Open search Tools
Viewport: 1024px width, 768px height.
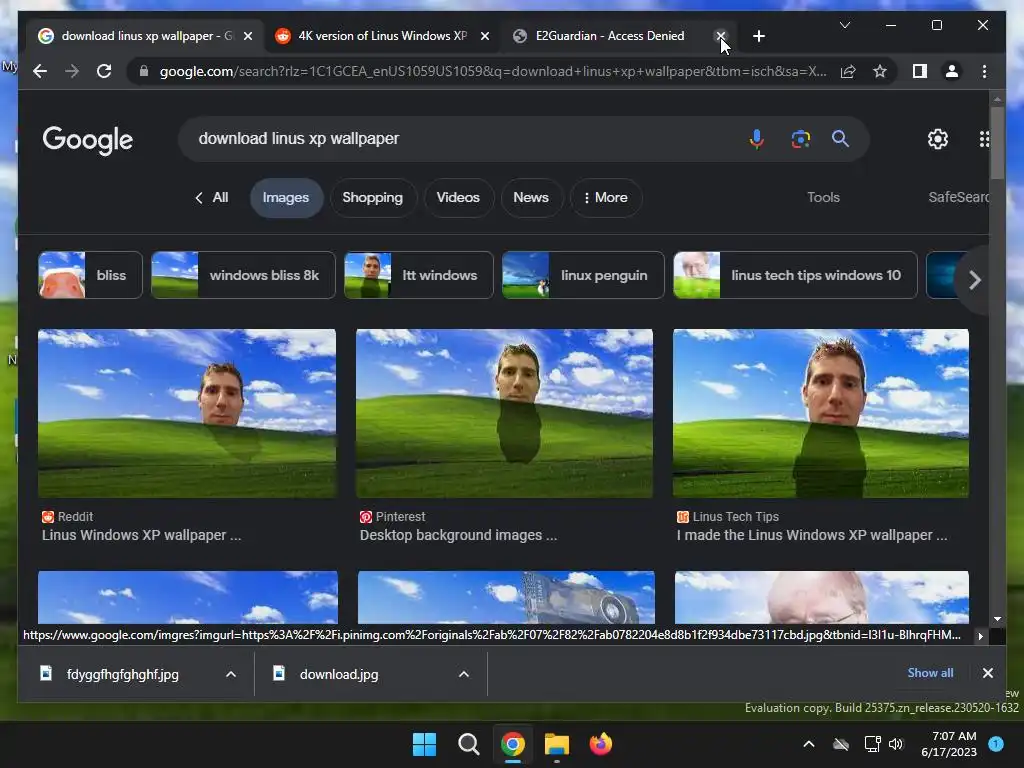coord(823,197)
